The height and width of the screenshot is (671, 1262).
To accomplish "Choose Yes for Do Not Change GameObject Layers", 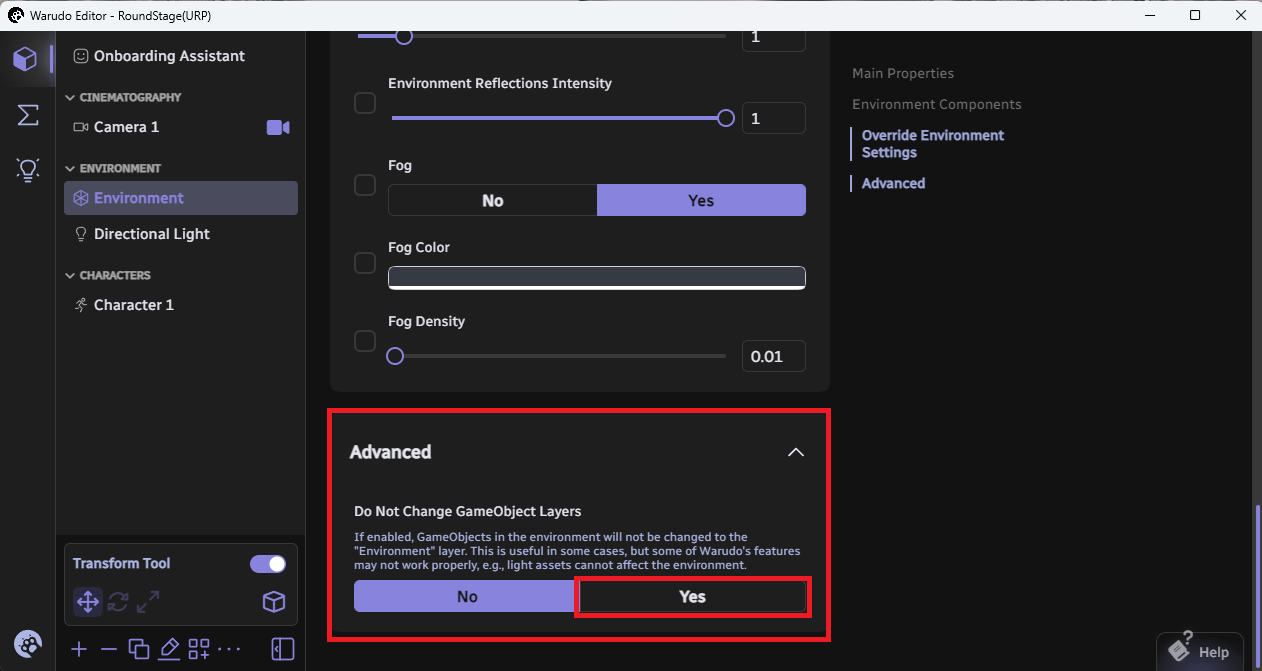I will coord(692,597).
